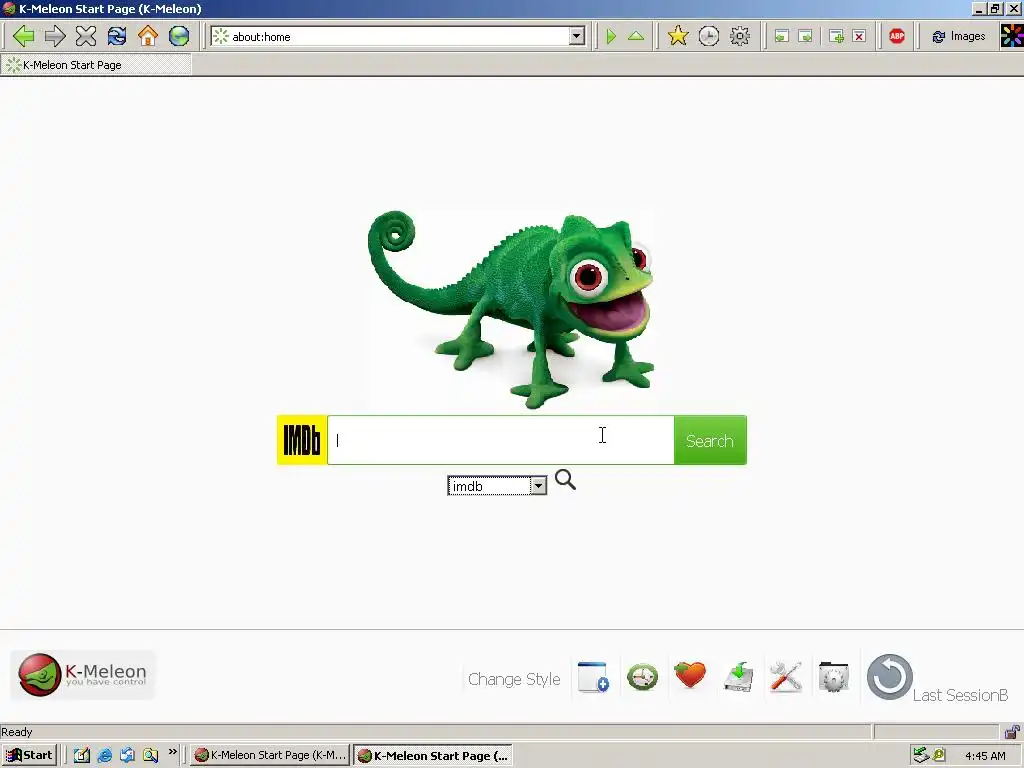
Task: Open the folder with gear icon
Action: 834,677
